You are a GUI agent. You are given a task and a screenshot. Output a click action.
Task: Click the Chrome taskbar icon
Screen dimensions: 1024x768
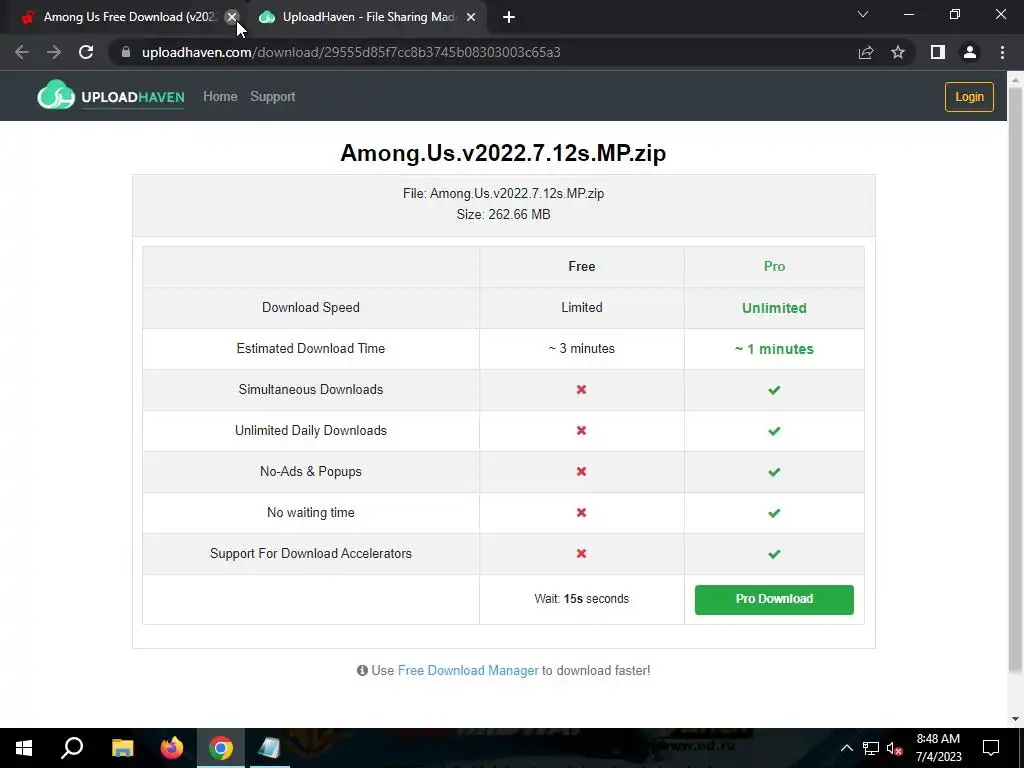[221, 748]
